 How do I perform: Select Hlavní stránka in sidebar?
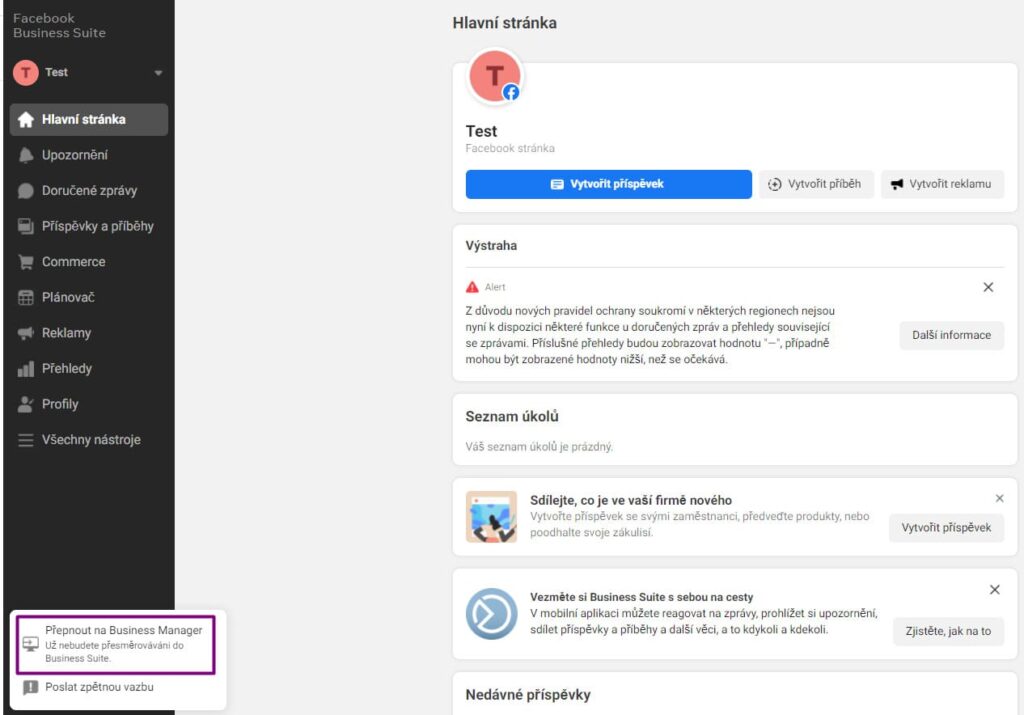88,119
